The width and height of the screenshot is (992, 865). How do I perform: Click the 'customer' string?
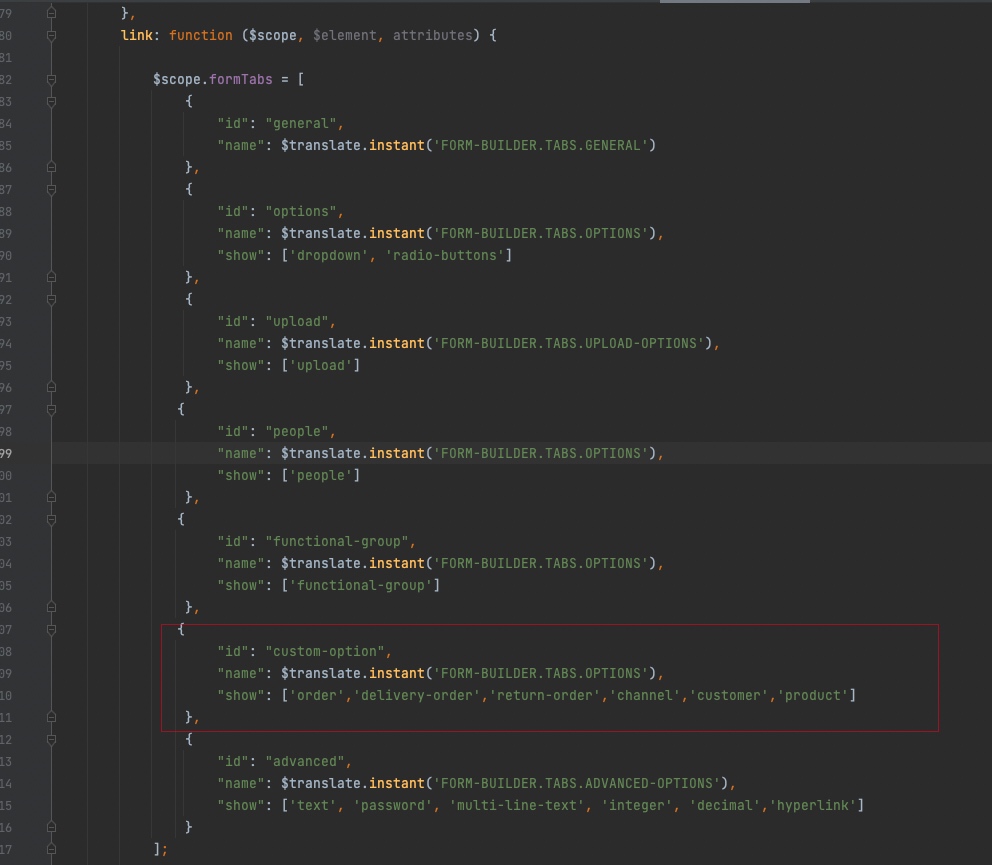[x=729, y=695]
